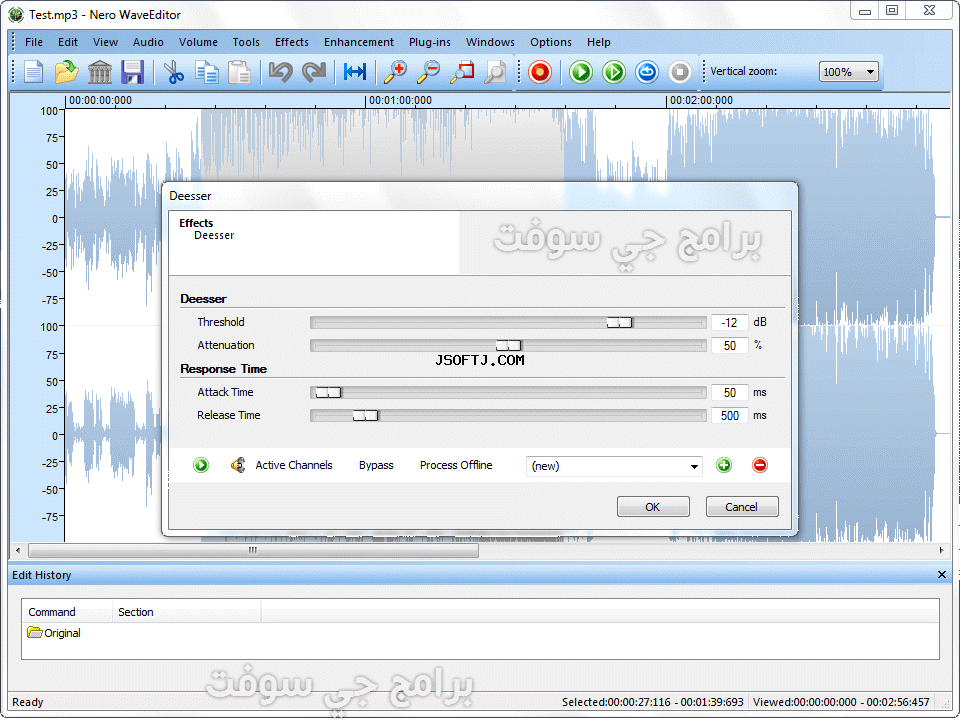Screen dimensions: 960x720
Task: Open the File menu
Action: tap(34, 42)
